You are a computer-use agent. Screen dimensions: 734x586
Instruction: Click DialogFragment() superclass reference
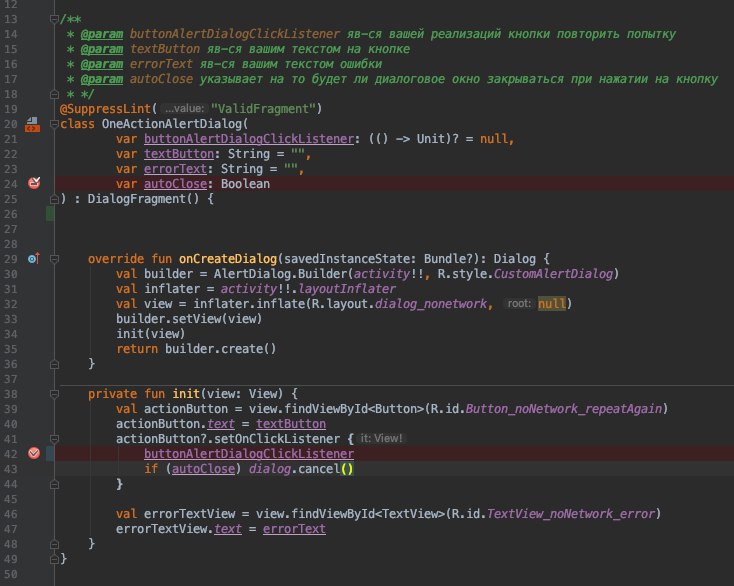click(x=144, y=199)
